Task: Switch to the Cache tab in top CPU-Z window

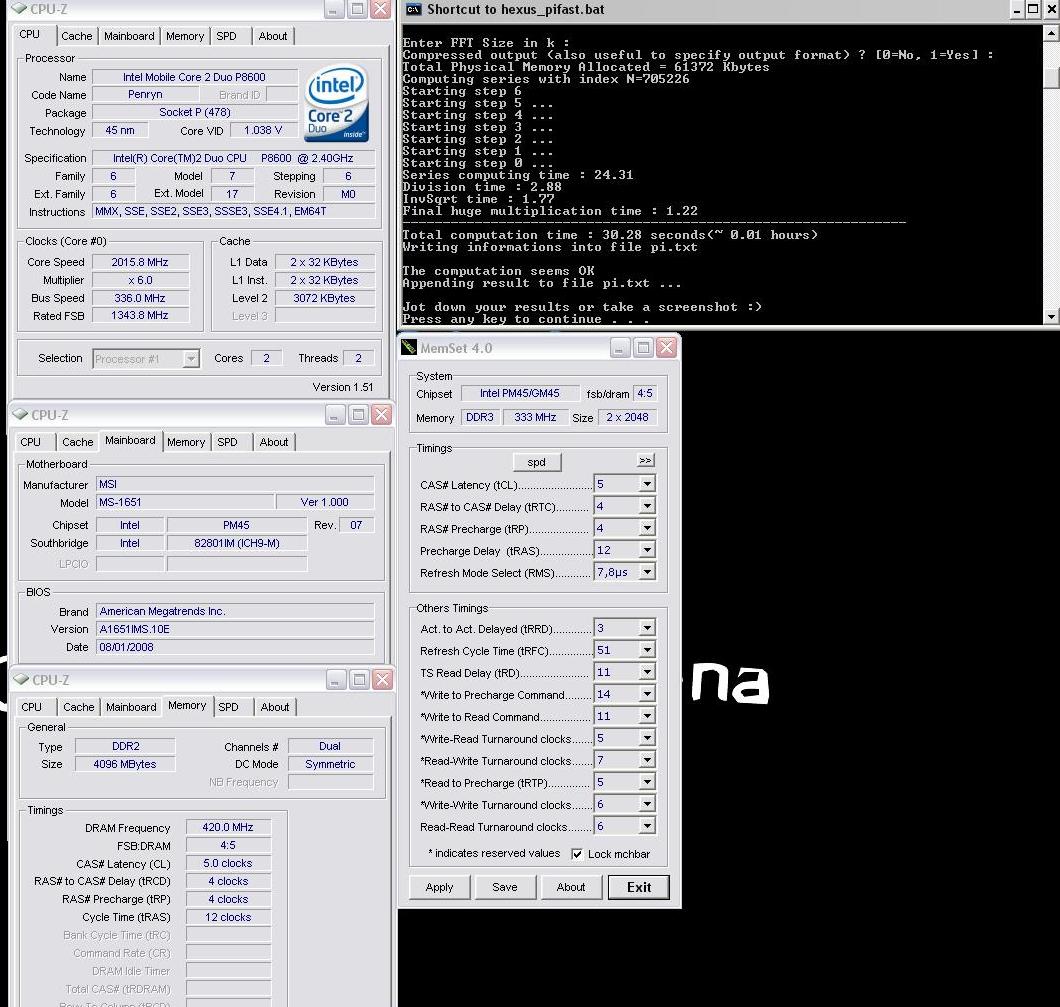Action: point(76,36)
